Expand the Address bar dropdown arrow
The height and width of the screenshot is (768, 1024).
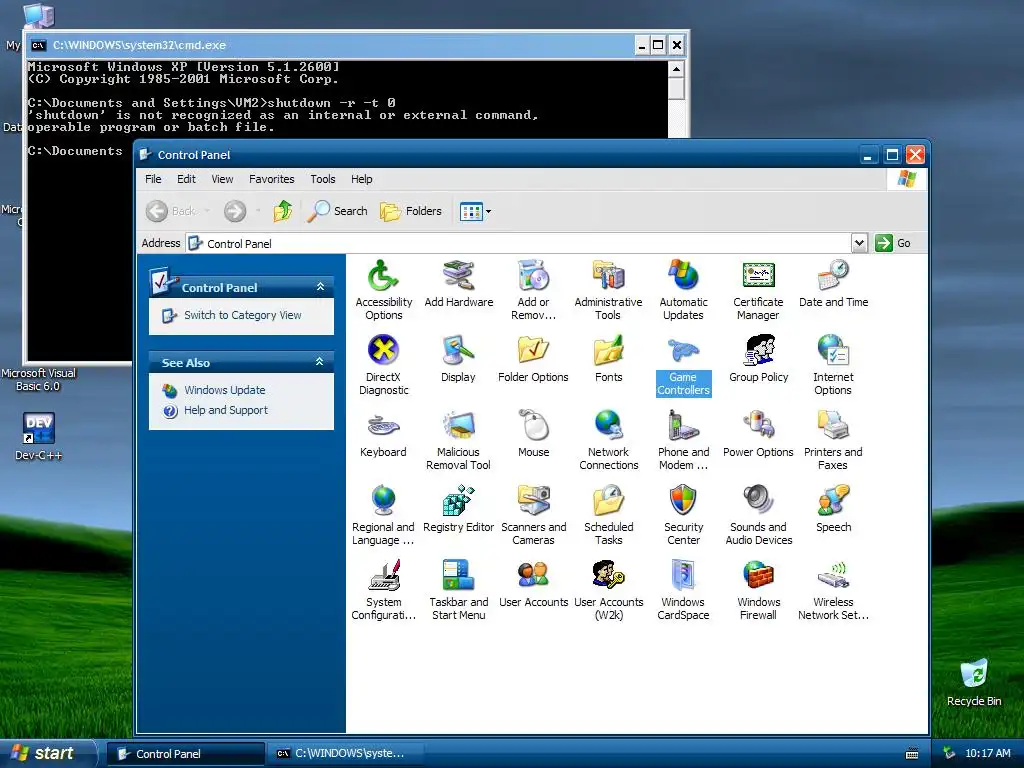point(859,243)
